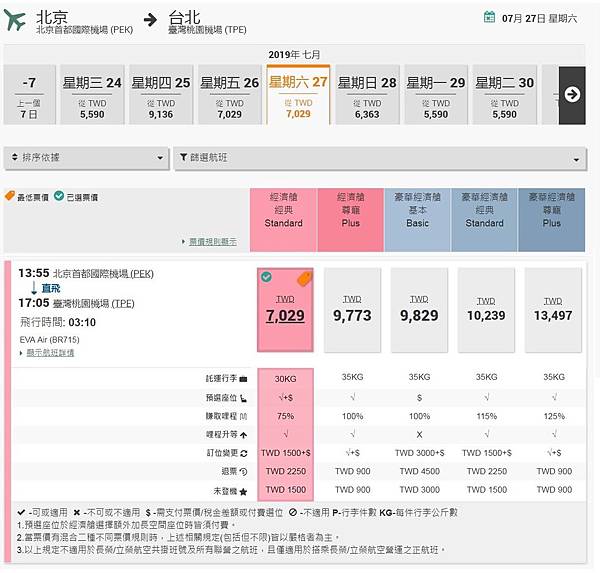600x573 pixels.
Task: Click the star icon beside 未登機
Action: click(x=243, y=490)
